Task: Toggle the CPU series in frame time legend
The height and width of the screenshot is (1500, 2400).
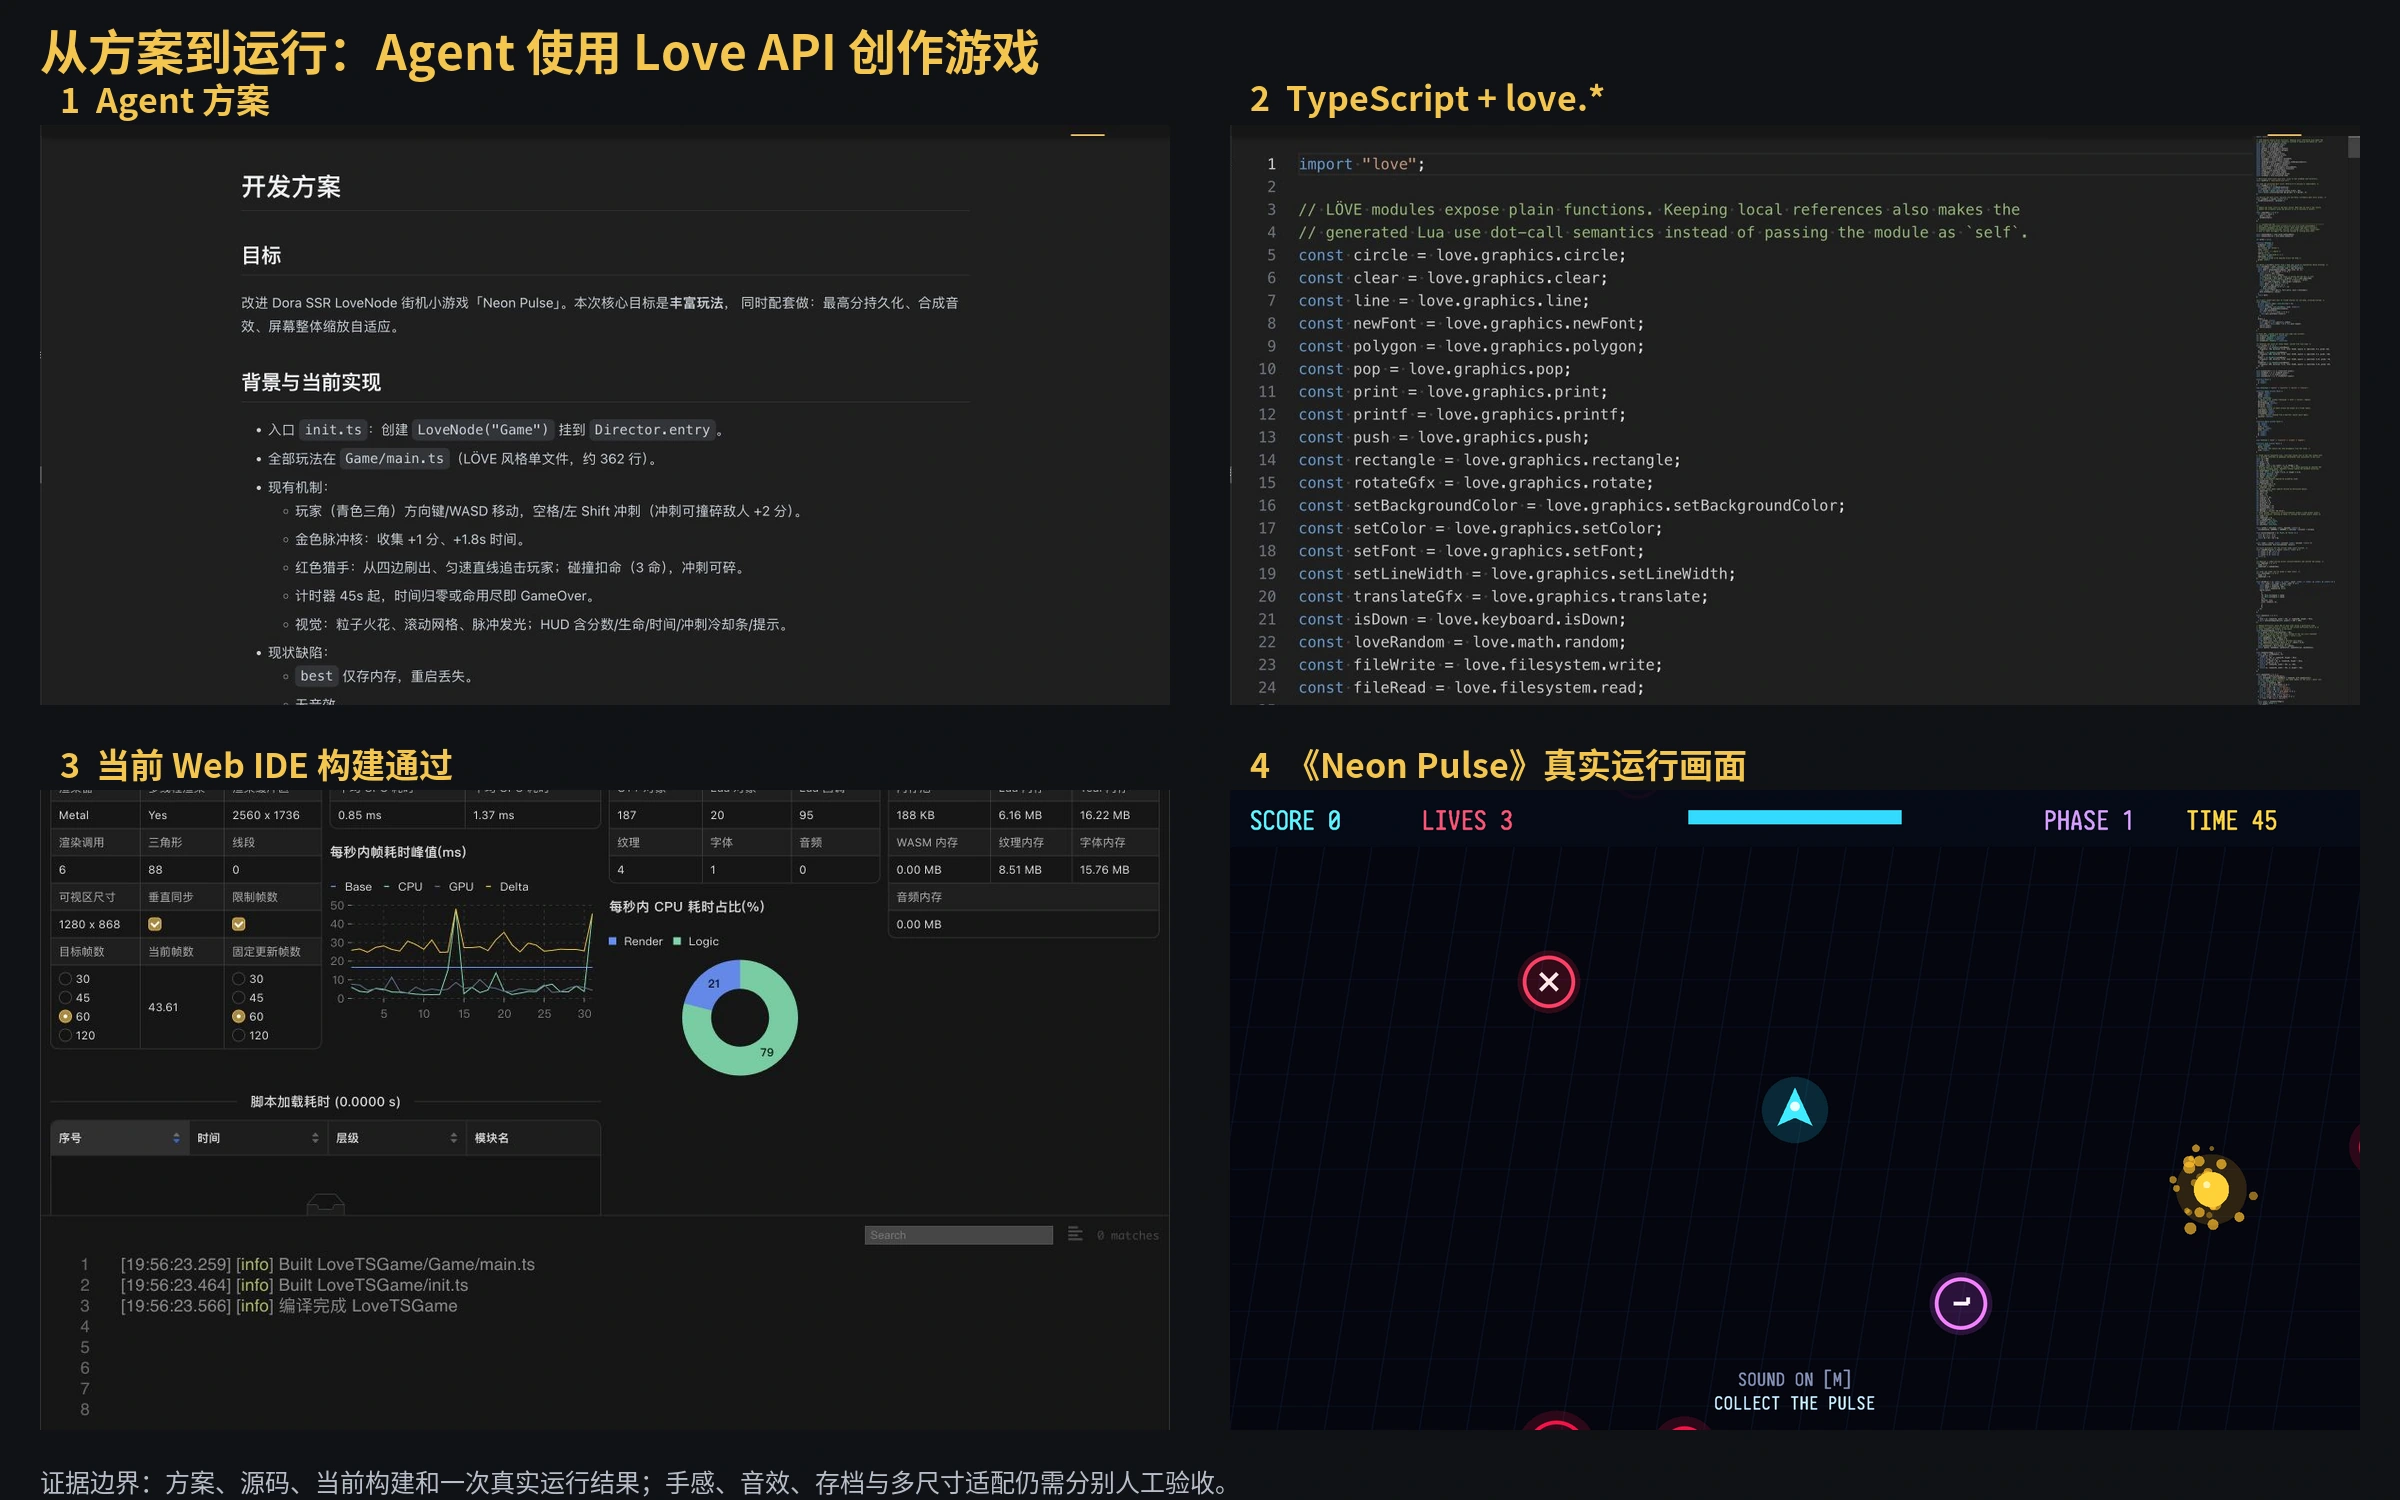Action: point(403,887)
